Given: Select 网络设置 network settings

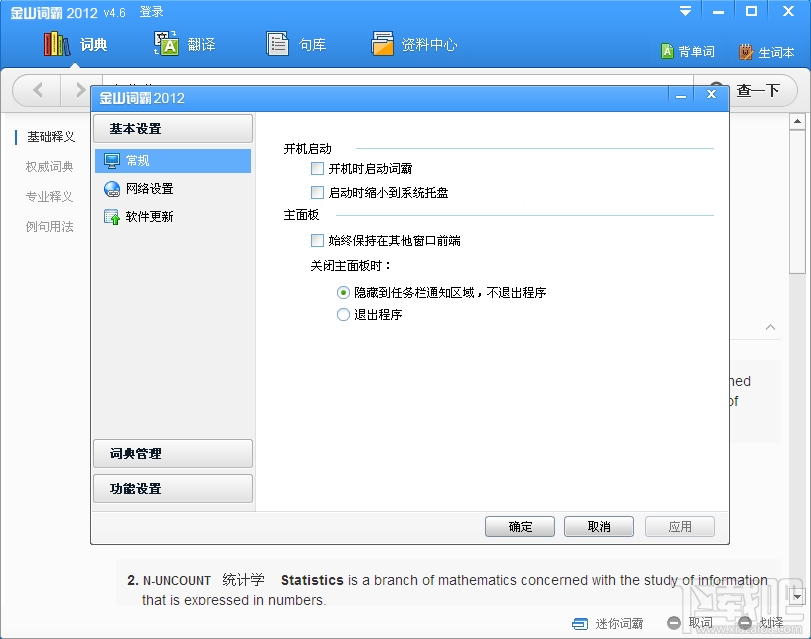Looking at the screenshot, I should tap(150, 188).
